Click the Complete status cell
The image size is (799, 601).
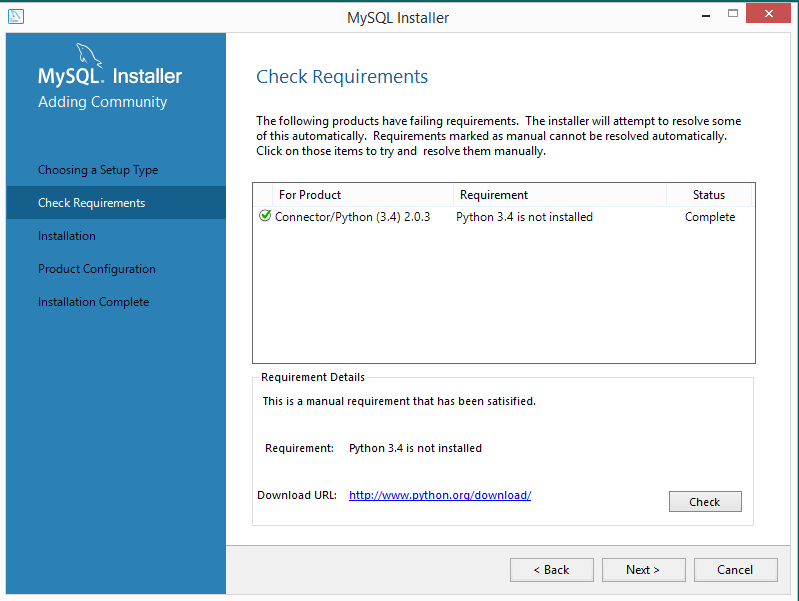point(710,217)
